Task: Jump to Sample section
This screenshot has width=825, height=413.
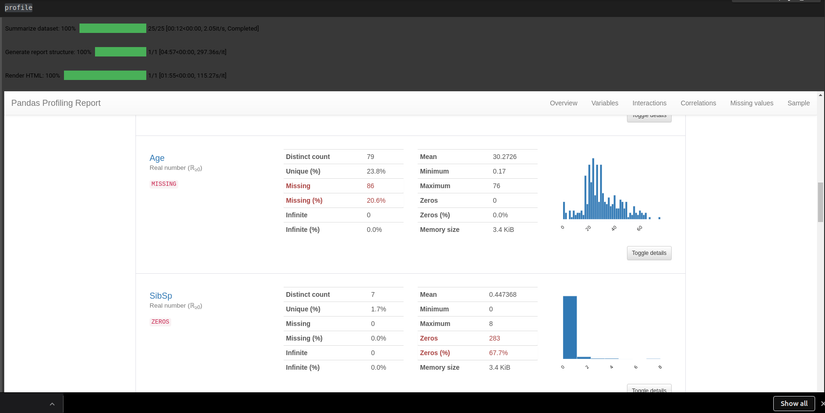Action: point(798,103)
